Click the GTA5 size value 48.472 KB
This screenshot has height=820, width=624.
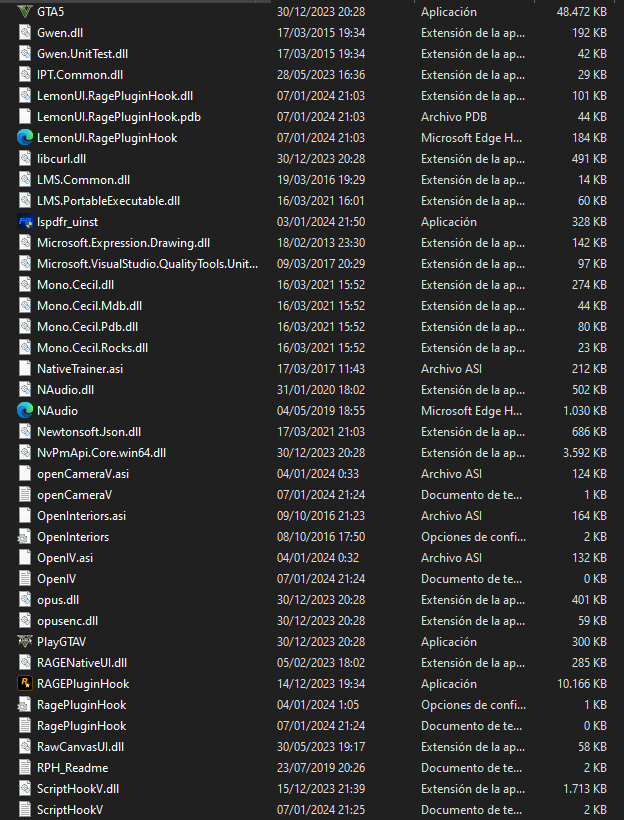click(582, 12)
